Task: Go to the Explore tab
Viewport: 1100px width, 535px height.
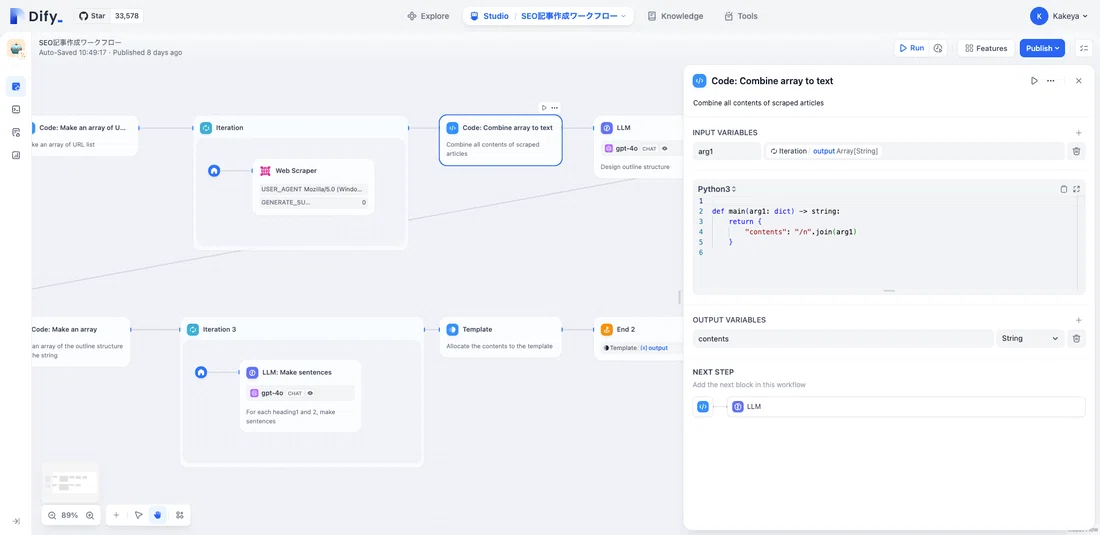Action: click(x=428, y=16)
